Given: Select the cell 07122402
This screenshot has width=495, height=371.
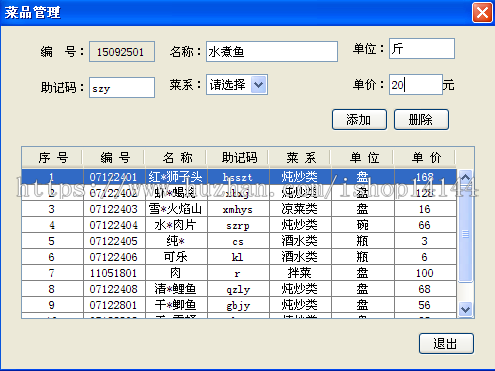Looking at the screenshot, I should (x=114, y=193).
